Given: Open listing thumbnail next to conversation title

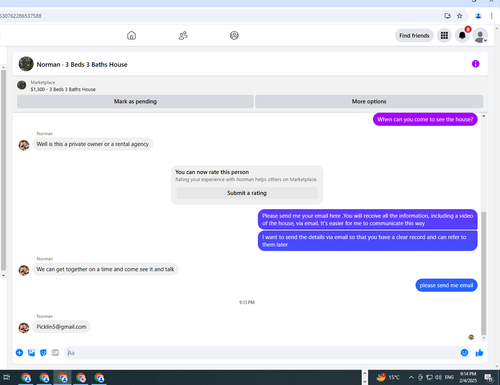Looking at the screenshot, I should pos(26,64).
